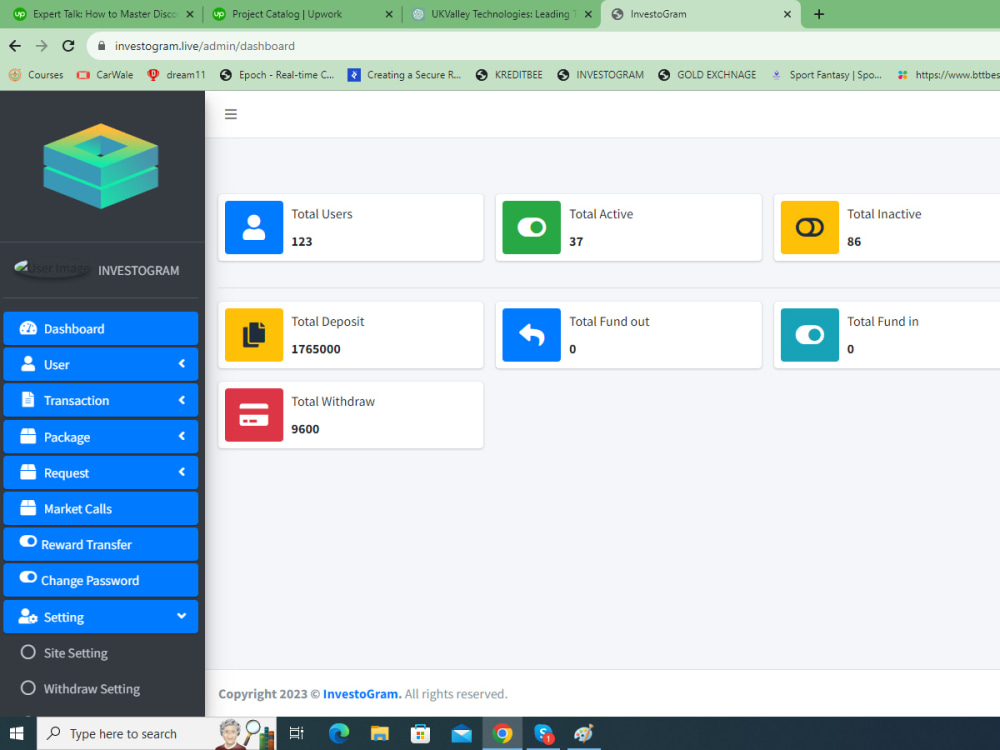Screen dimensions: 1000x750
Task: Open the Market Calls section
Action: coord(100,508)
